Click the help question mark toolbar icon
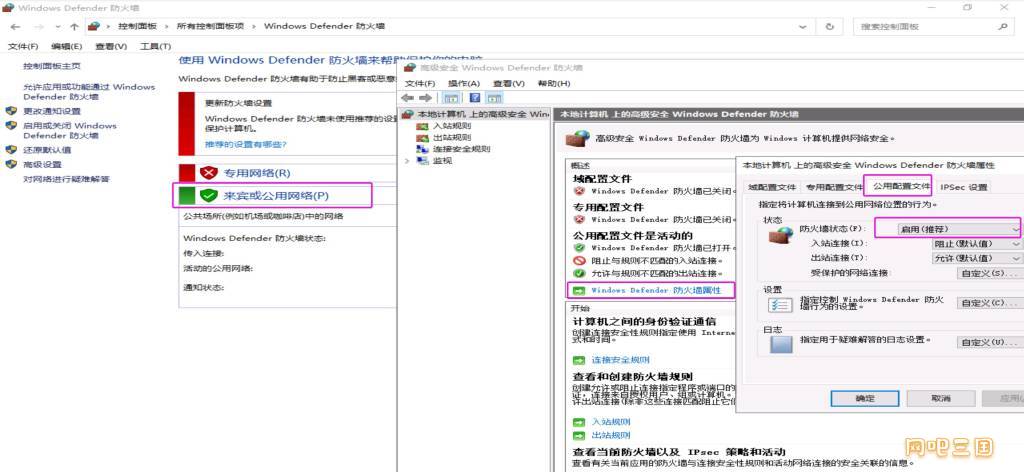 tap(475, 98)
